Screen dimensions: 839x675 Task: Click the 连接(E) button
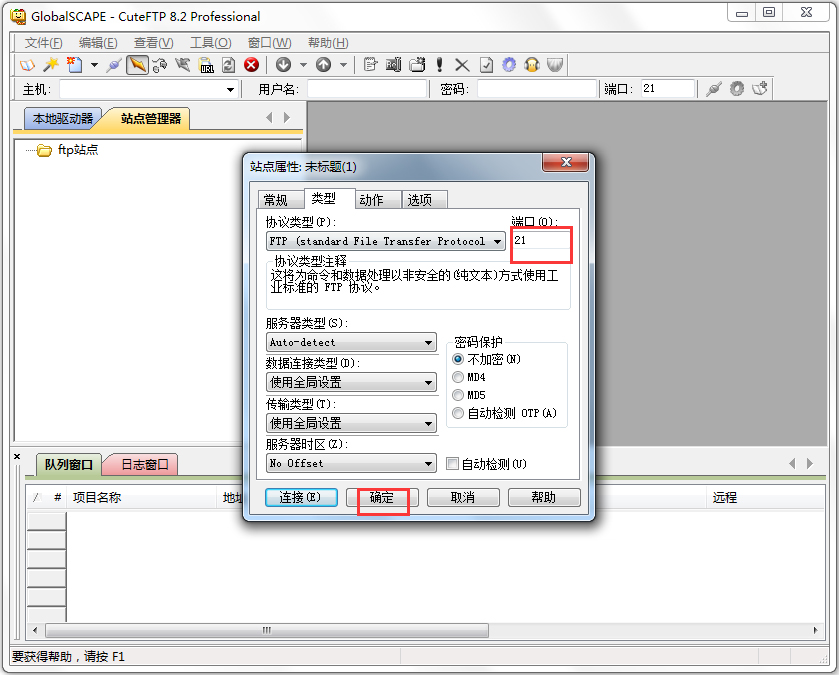(x=301, y=497)
